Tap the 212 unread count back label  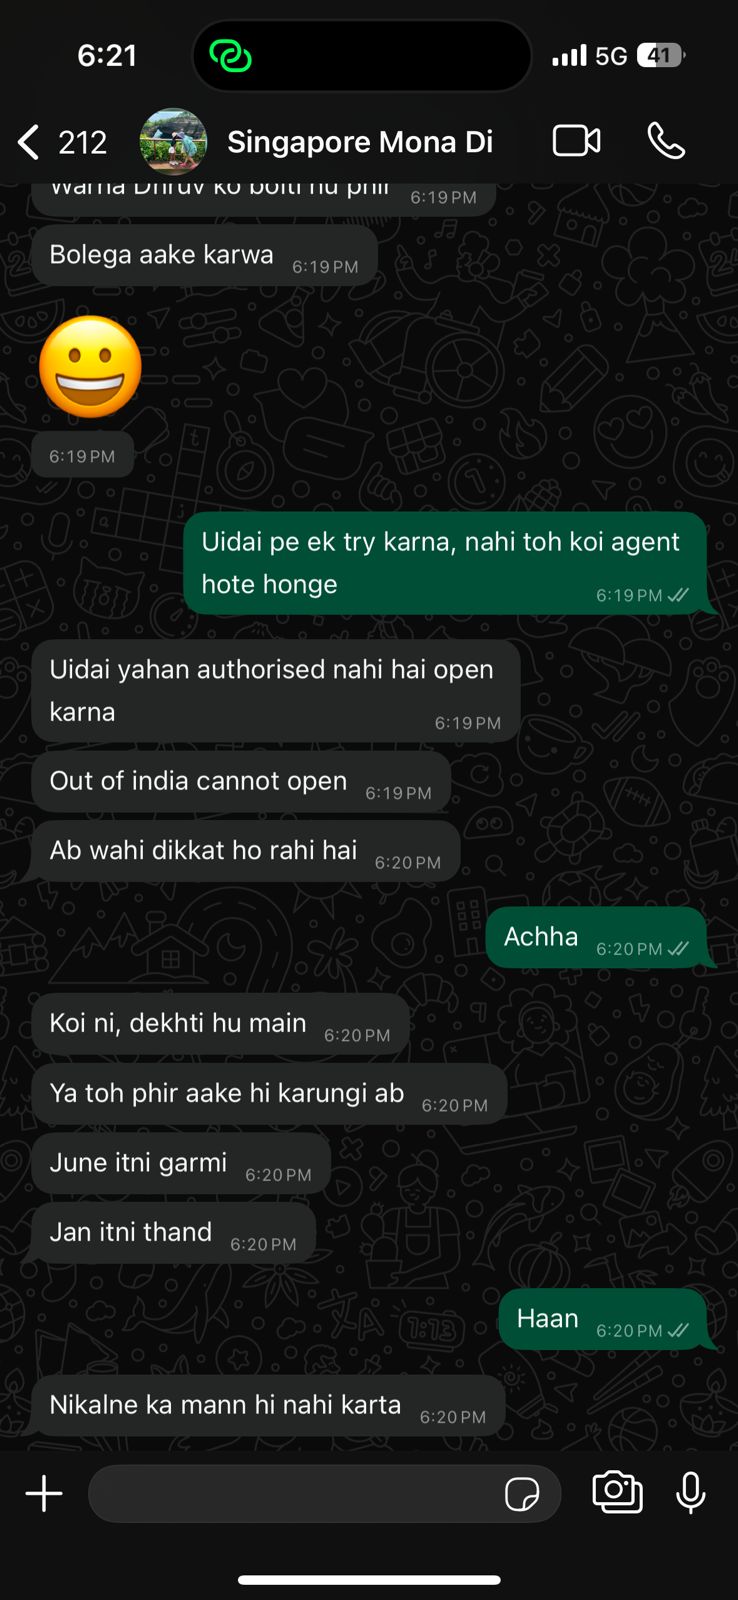tap(82, 143)
